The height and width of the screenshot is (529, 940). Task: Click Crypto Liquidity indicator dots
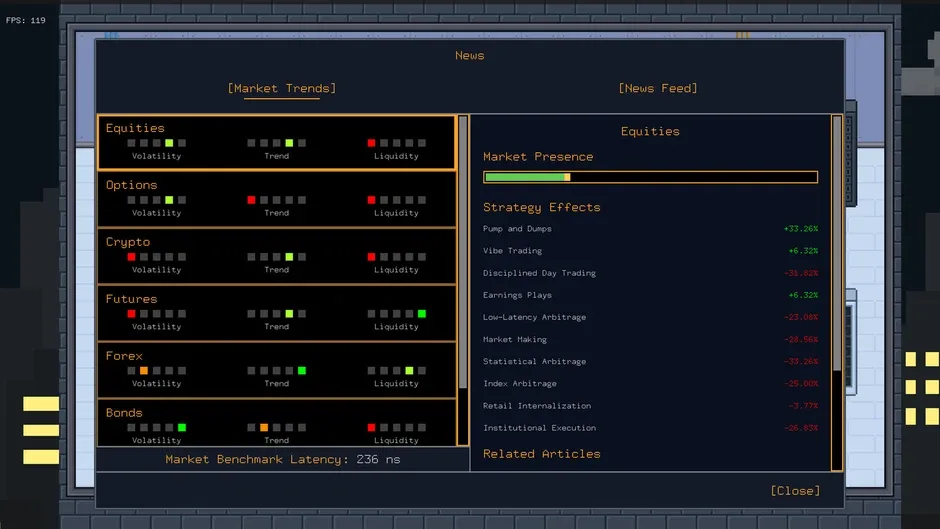tap(396, 257)
